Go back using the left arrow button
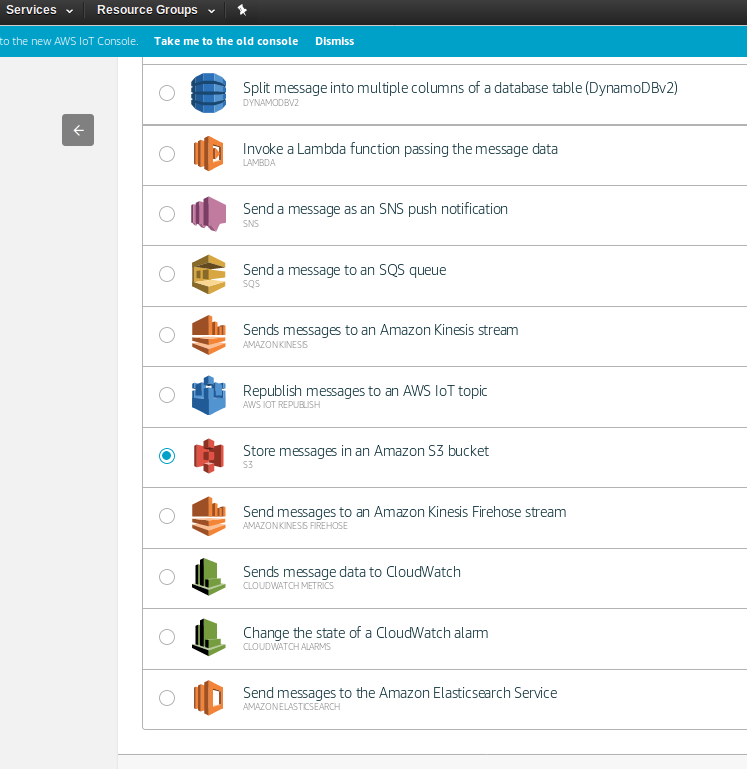747x769 pixels. (78, 130)
